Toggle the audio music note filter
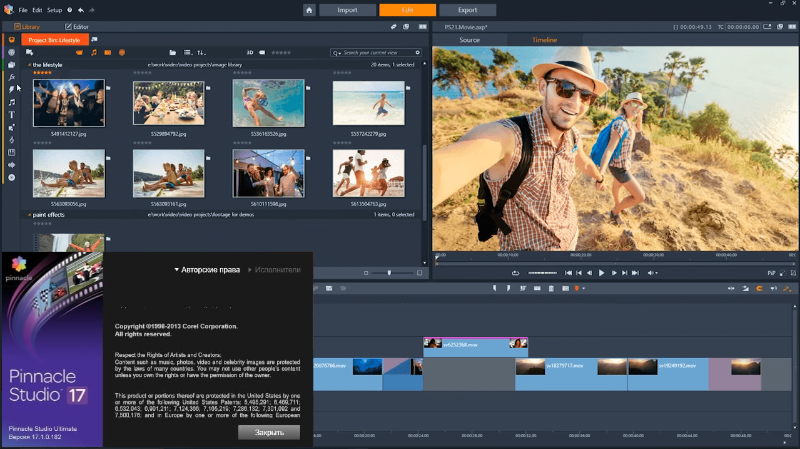Screen dimensions: 800x449 pos(94,53)
